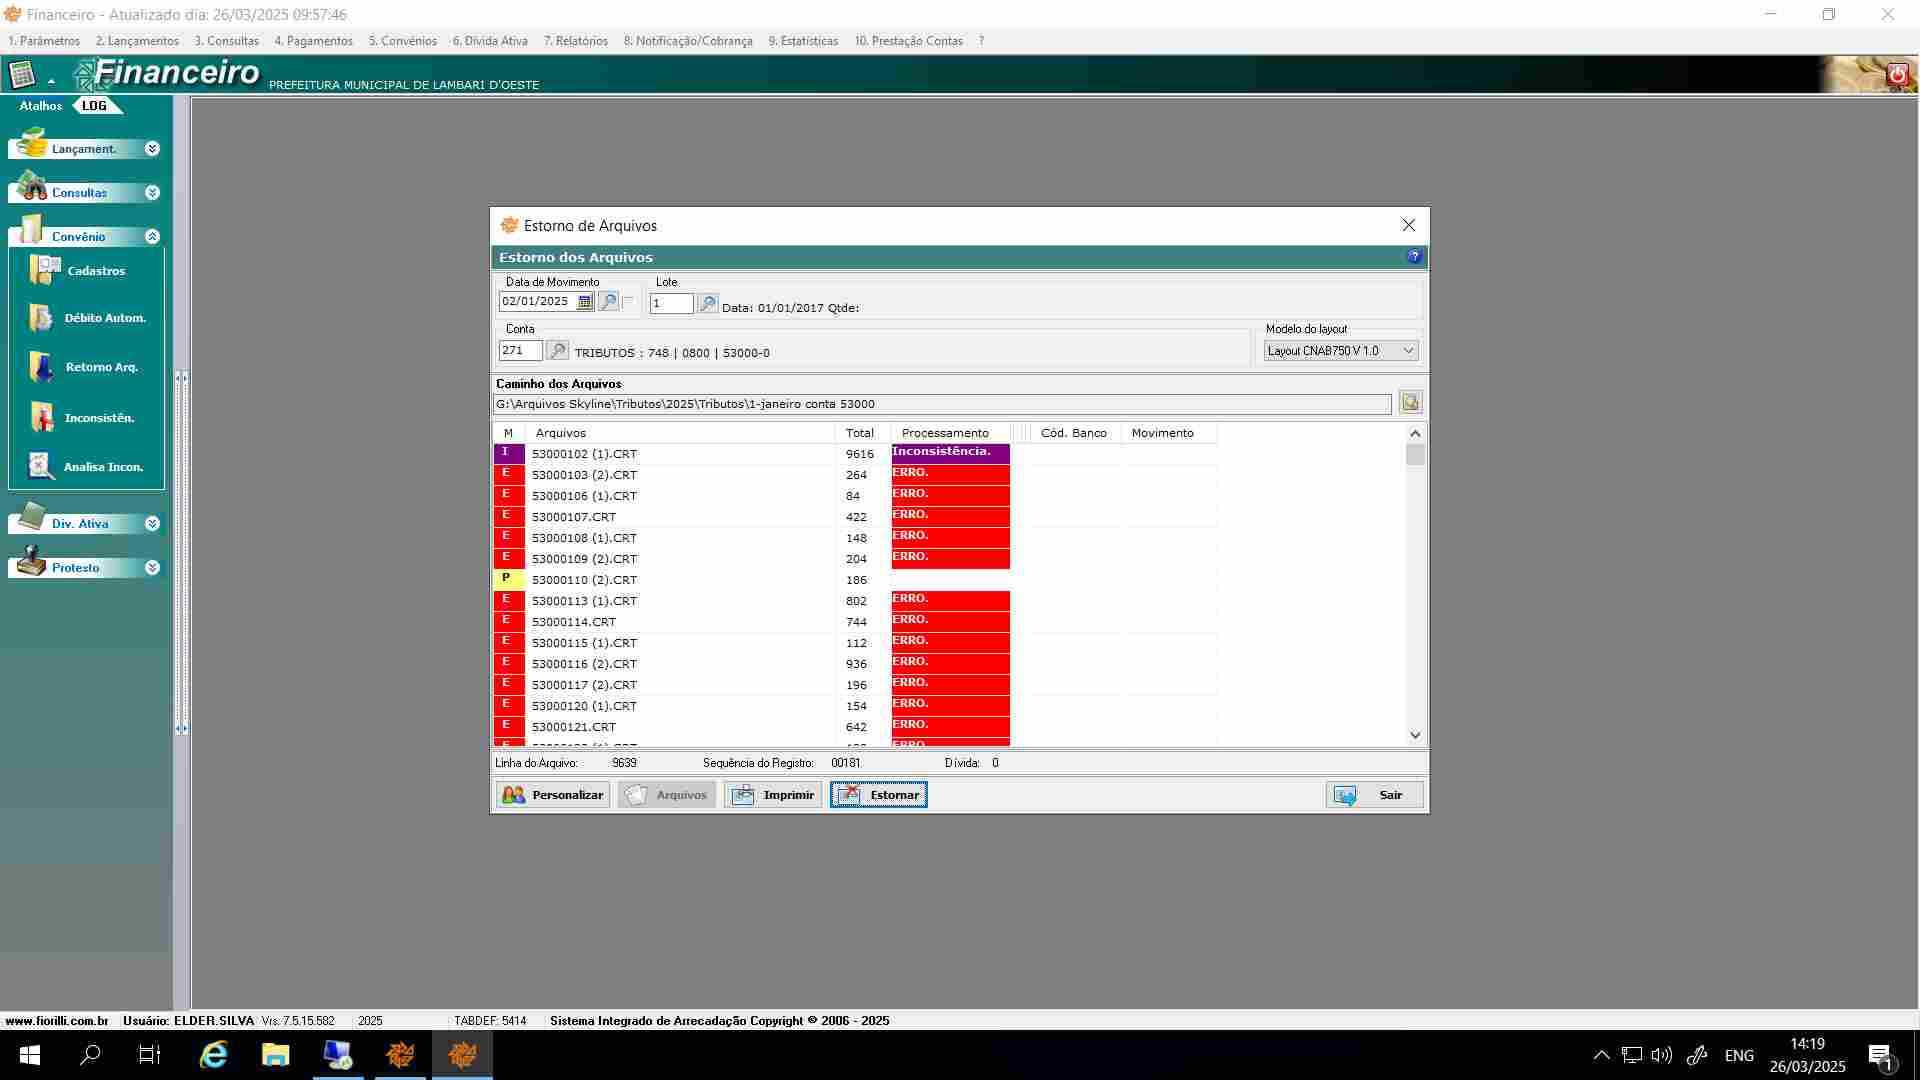Click blue help icon in dialog header
This screenshot has width=1920, height=1080.
1414,257
